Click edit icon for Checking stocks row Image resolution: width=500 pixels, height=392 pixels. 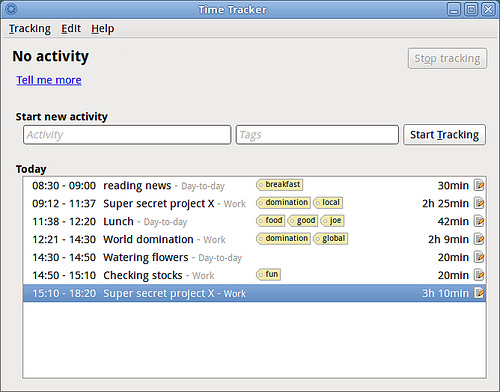click(x=479, y=275)
